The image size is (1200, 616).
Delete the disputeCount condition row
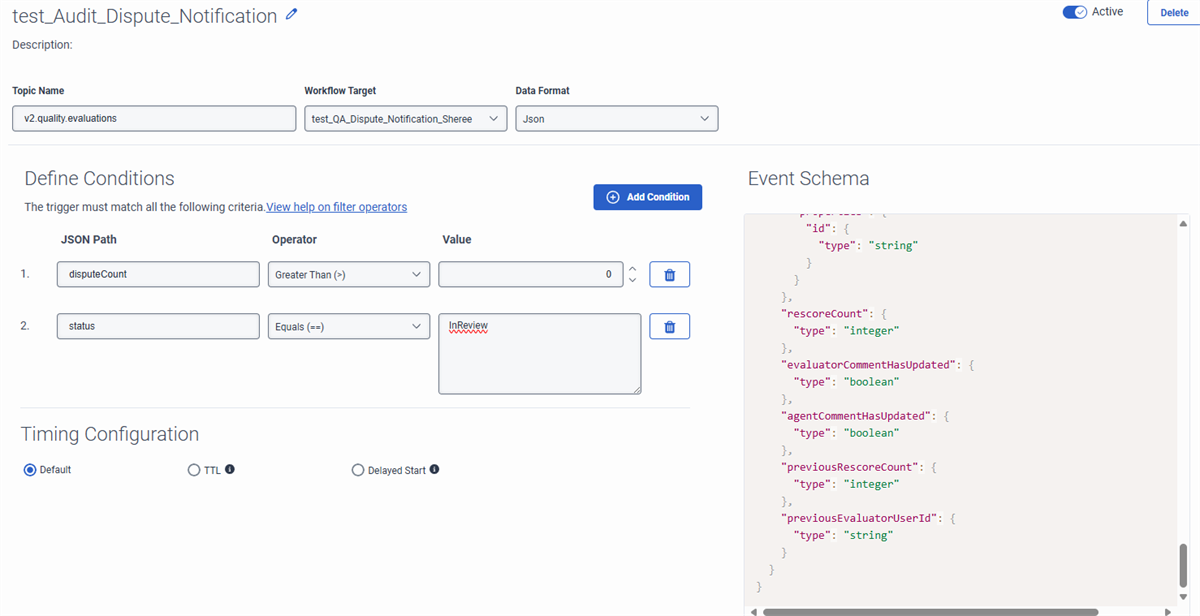[x=669, y=274]
